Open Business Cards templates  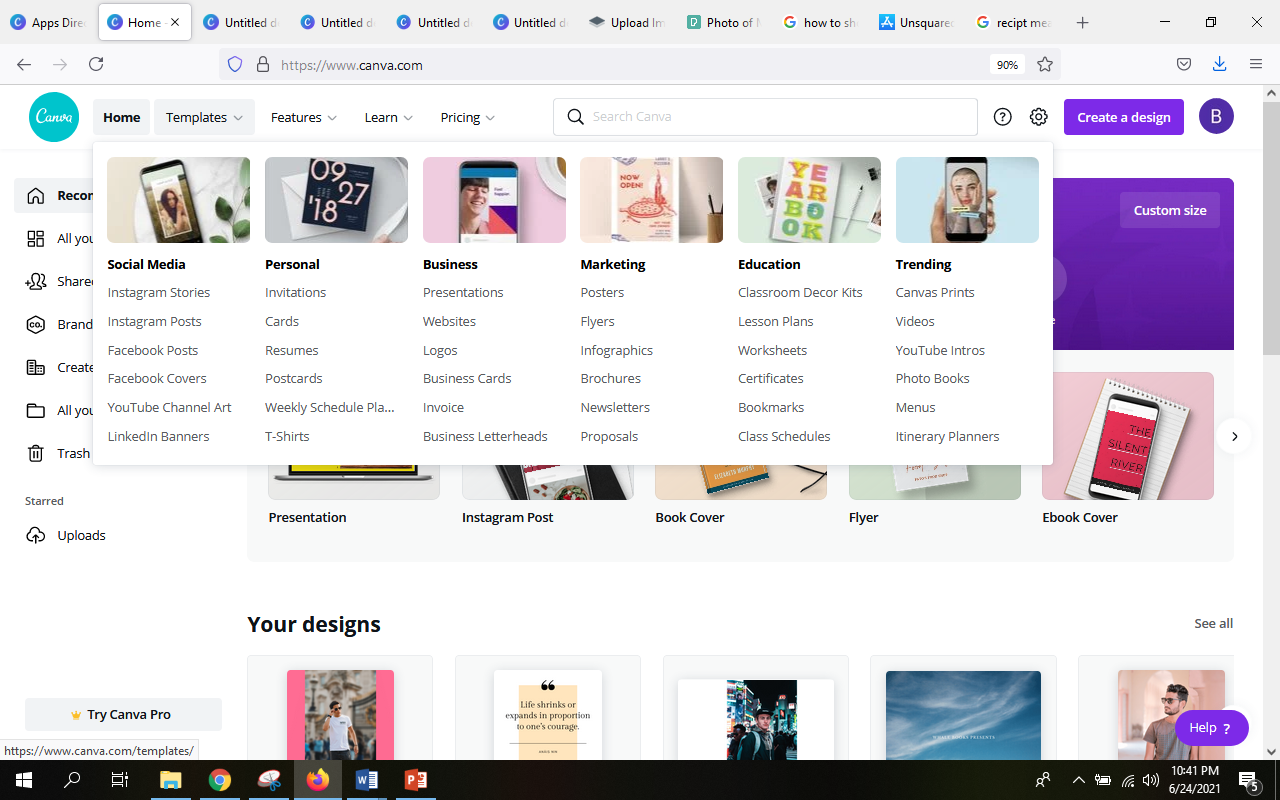pos(467,378)
